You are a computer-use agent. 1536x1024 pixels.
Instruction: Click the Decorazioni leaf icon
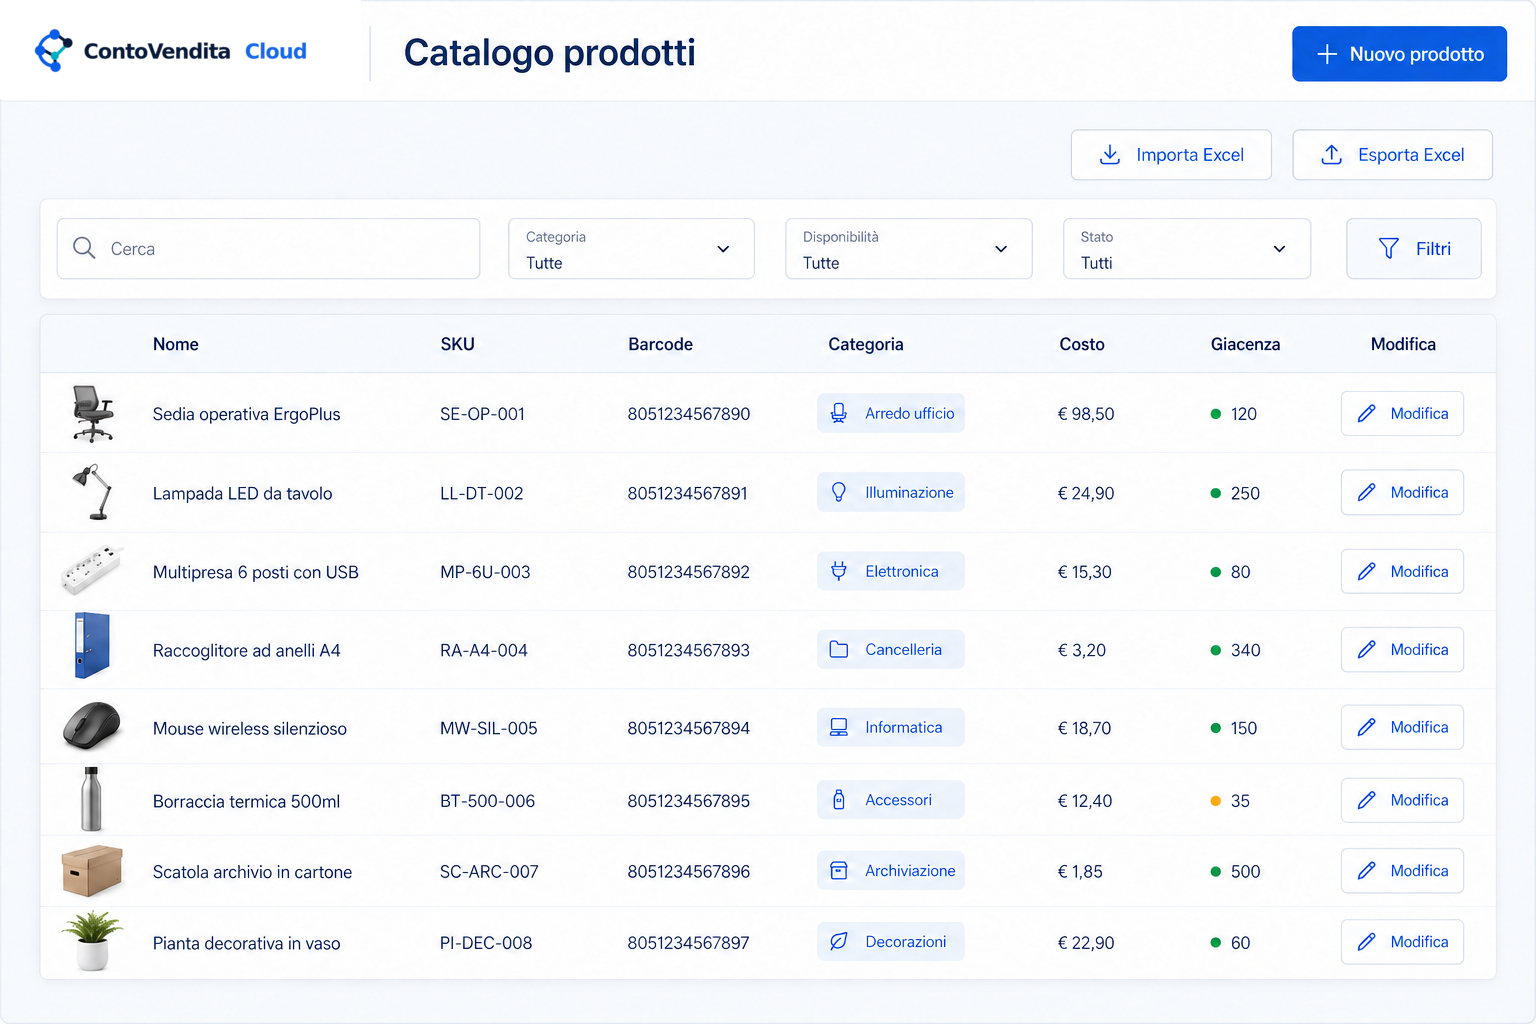pyautogui.click(x=839, y=942)
